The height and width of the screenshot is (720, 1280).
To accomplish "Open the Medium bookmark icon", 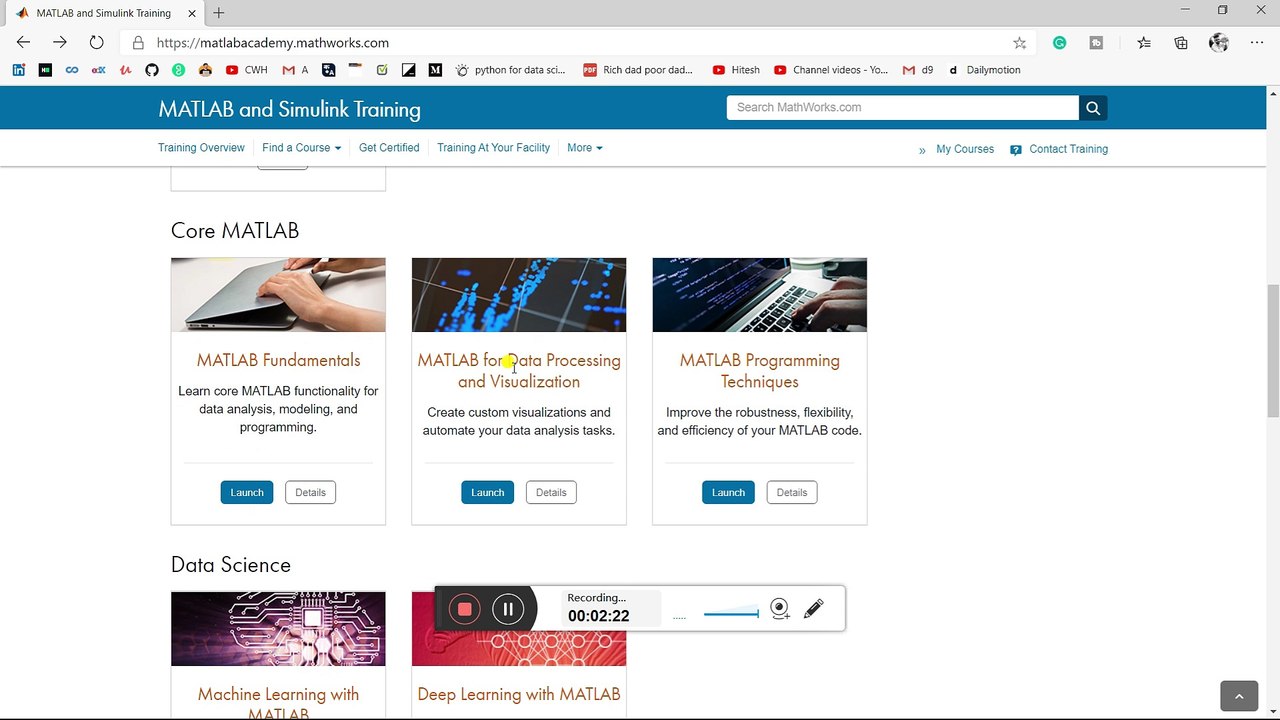I will 435,70.
